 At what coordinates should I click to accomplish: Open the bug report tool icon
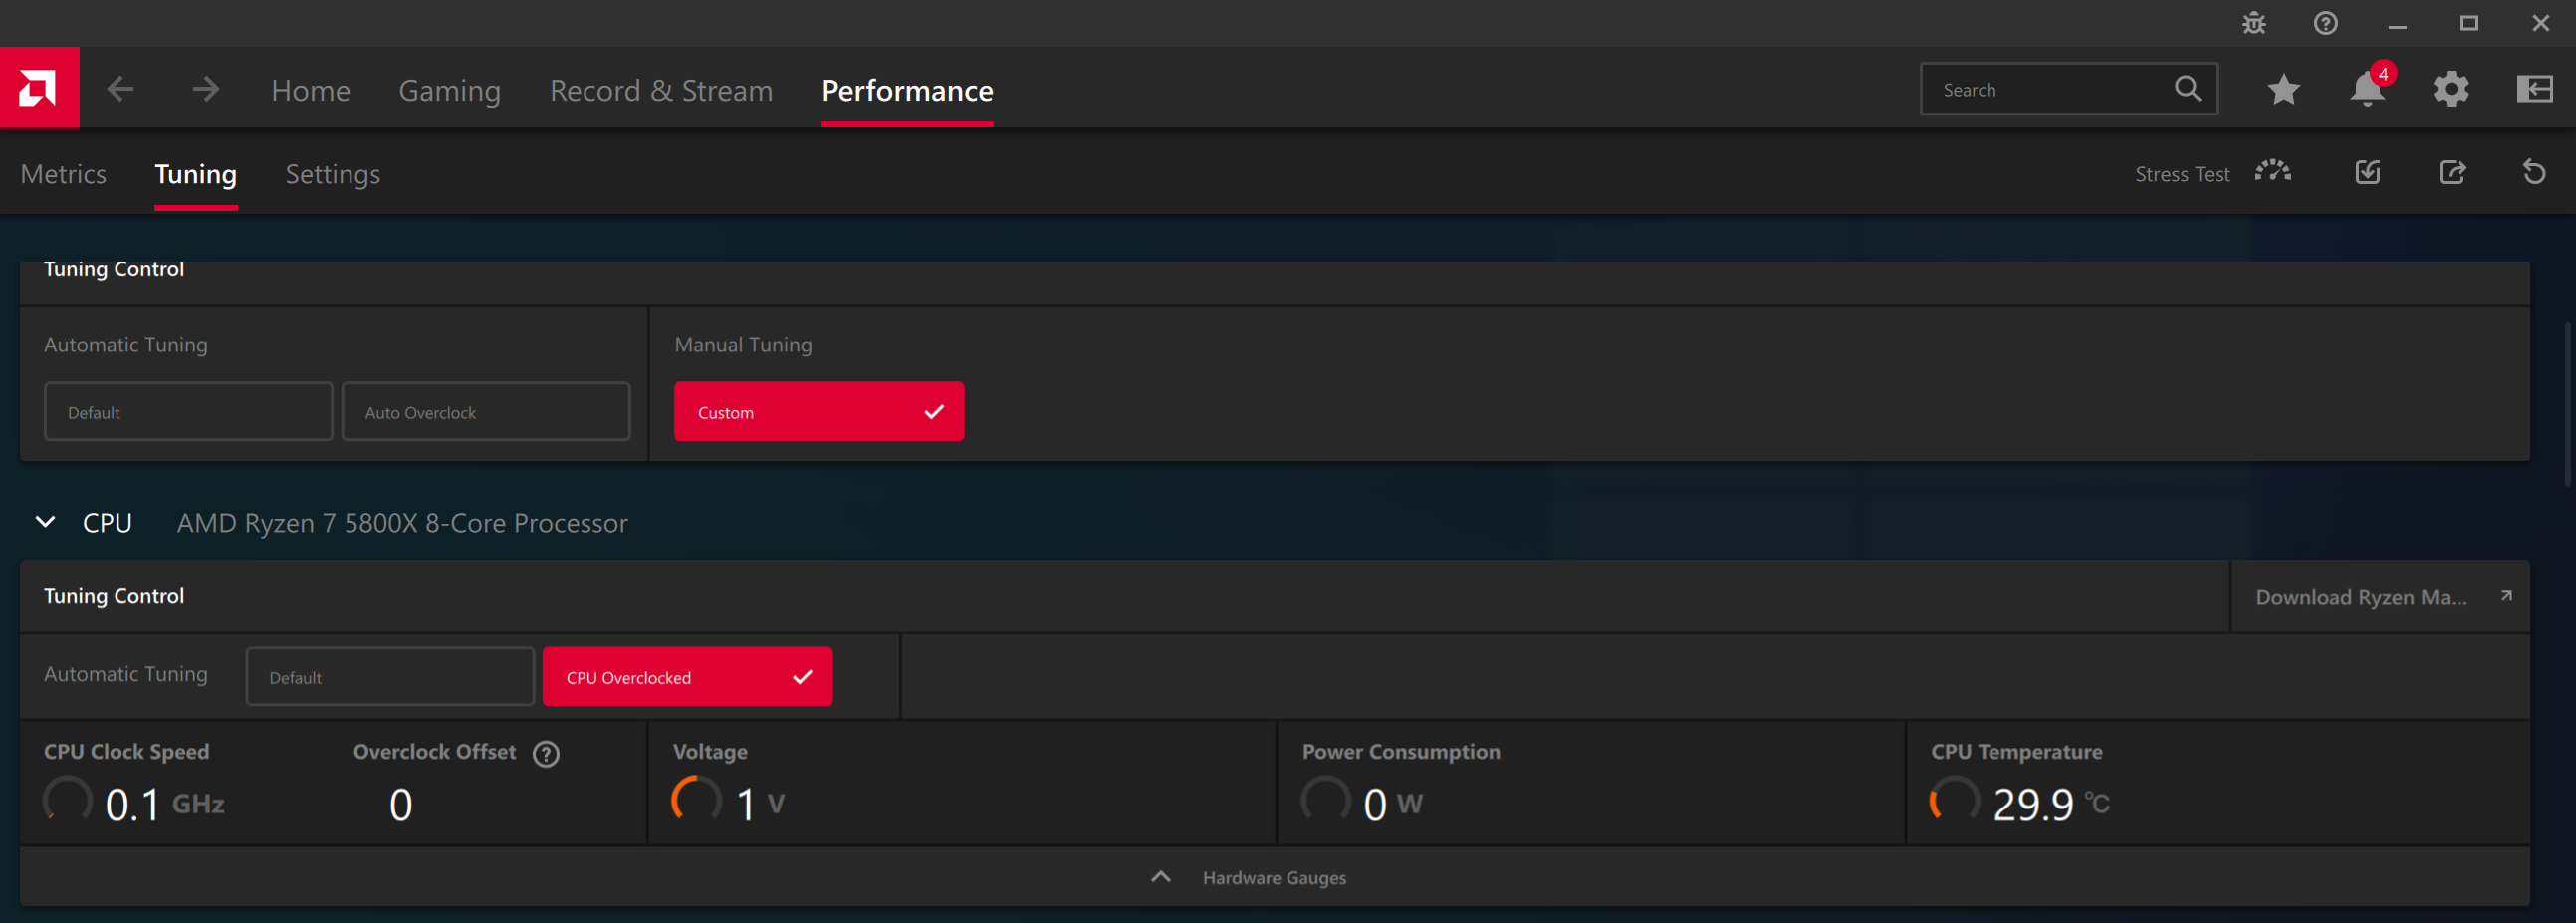pos(2254,23)
